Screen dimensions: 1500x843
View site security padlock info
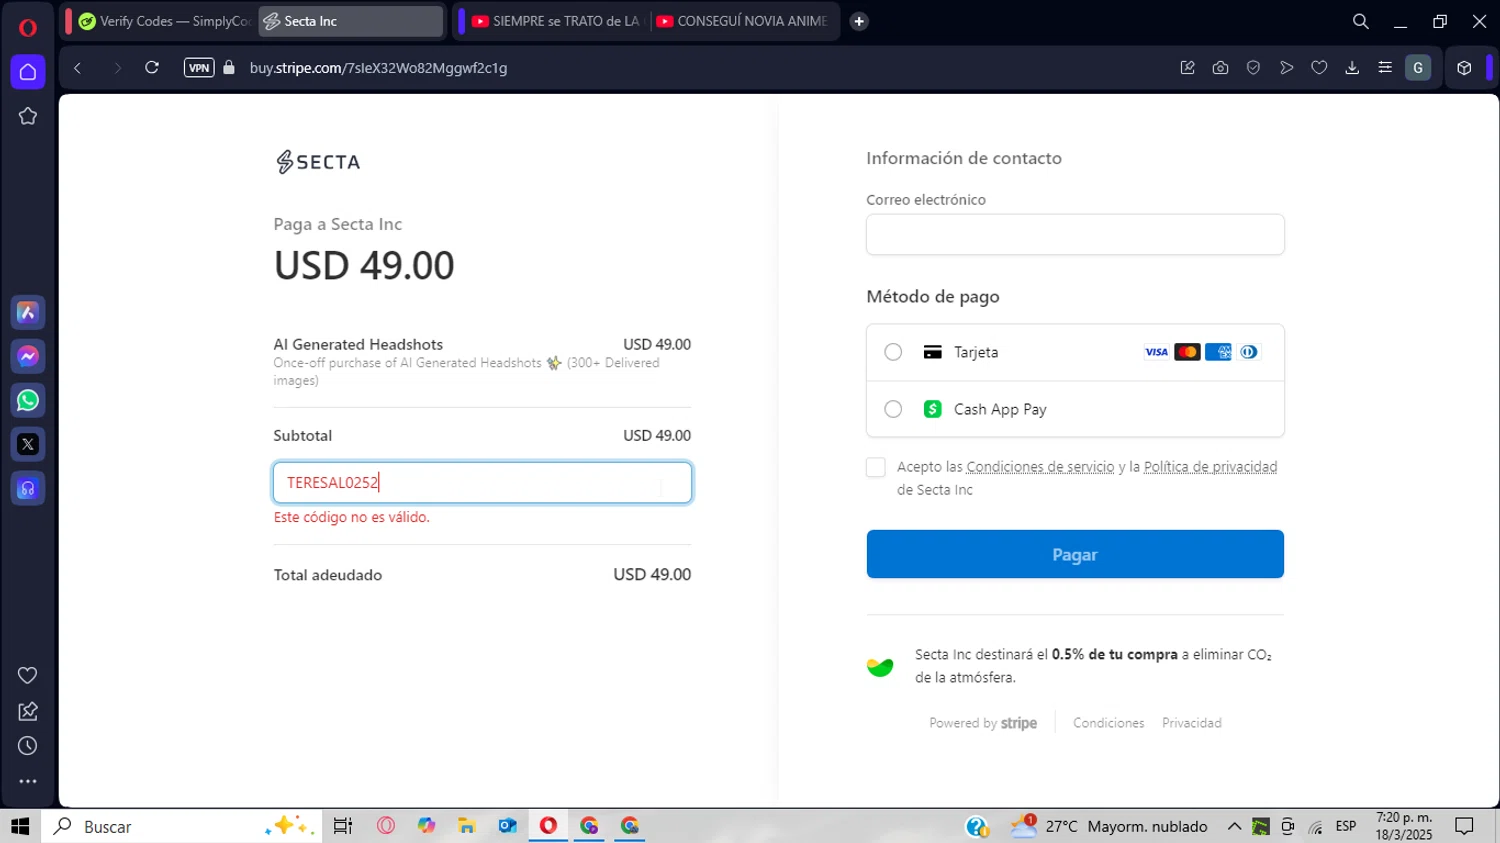coord(229,68)
